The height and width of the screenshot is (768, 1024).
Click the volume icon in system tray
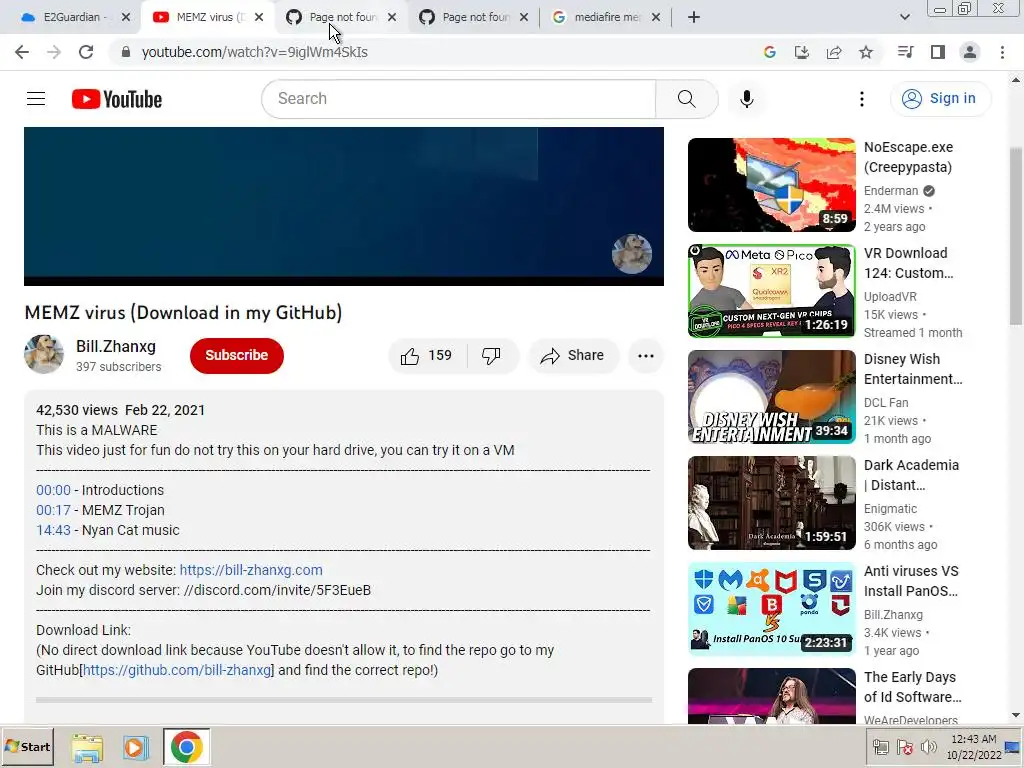coord(929,747)
